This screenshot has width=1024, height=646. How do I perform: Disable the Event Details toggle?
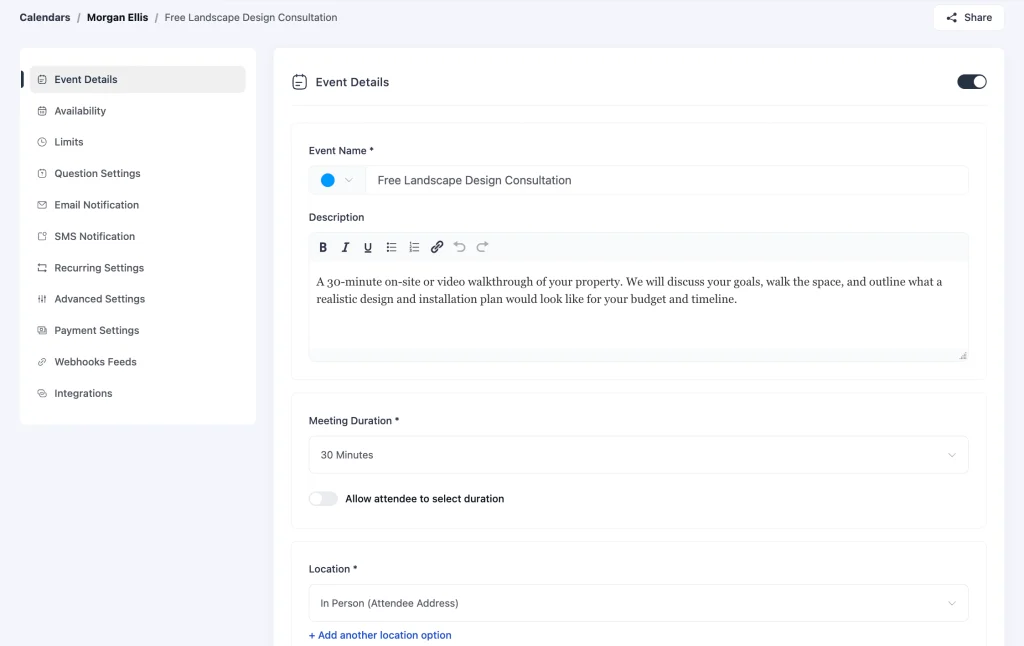[972, 82]
